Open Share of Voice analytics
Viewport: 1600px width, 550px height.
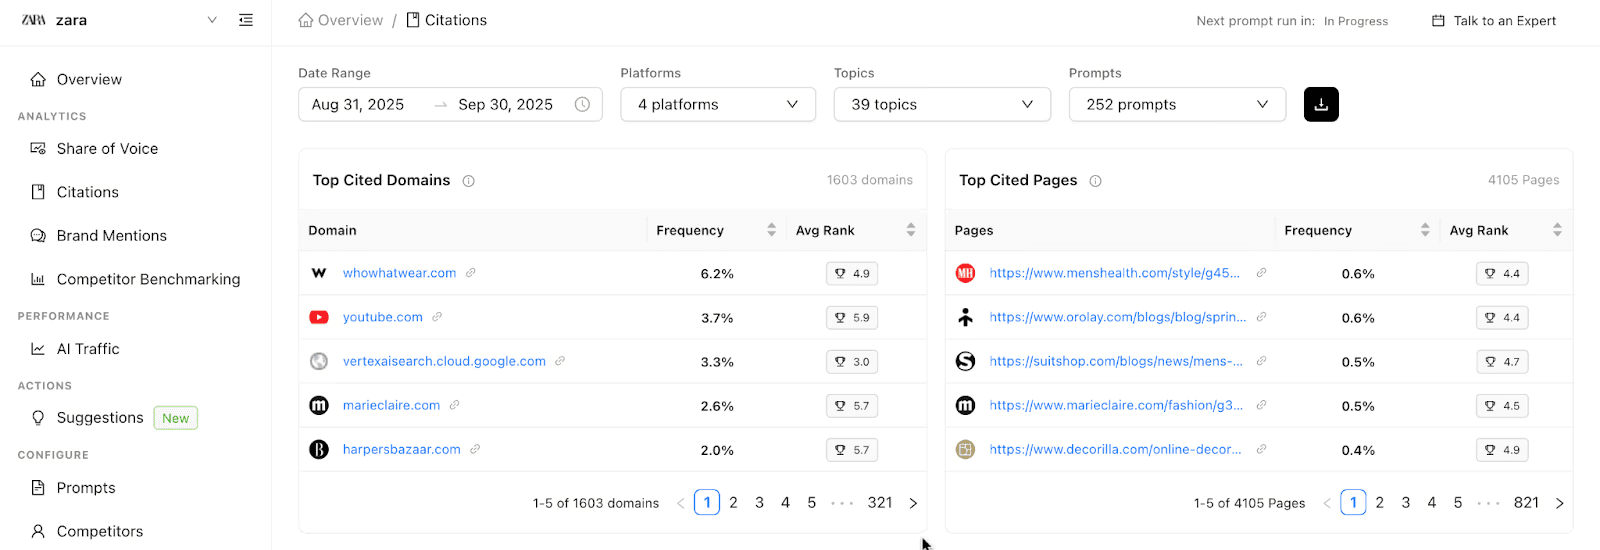107,148
